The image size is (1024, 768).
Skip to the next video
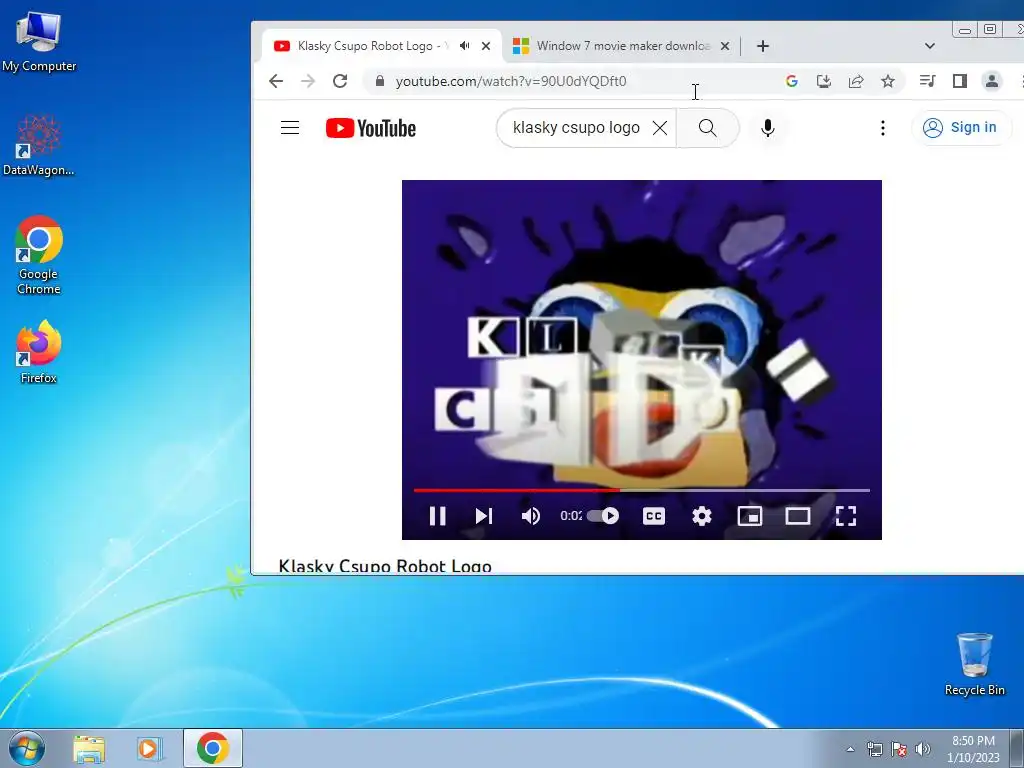(x=484, y=516)
